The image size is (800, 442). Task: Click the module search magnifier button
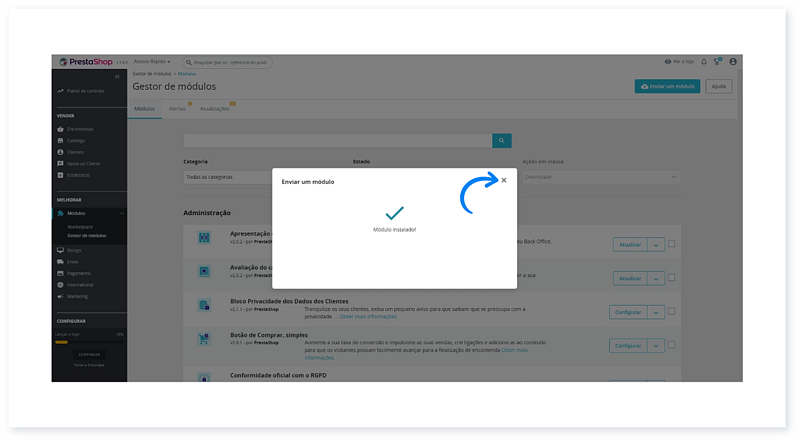(503, 141)
